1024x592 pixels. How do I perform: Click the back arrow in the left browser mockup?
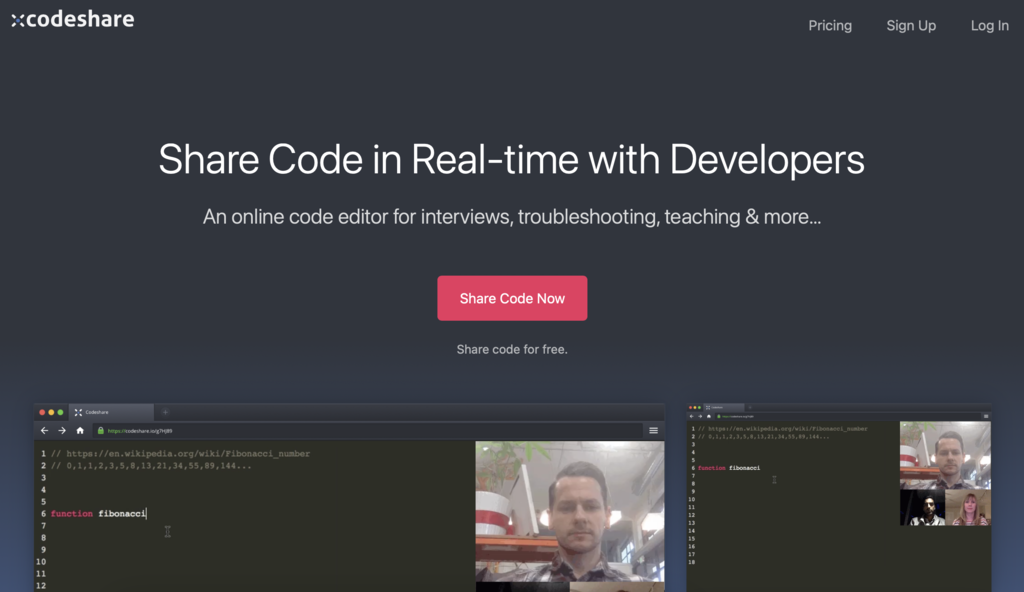pyautogui.click(x=44, y=430)
